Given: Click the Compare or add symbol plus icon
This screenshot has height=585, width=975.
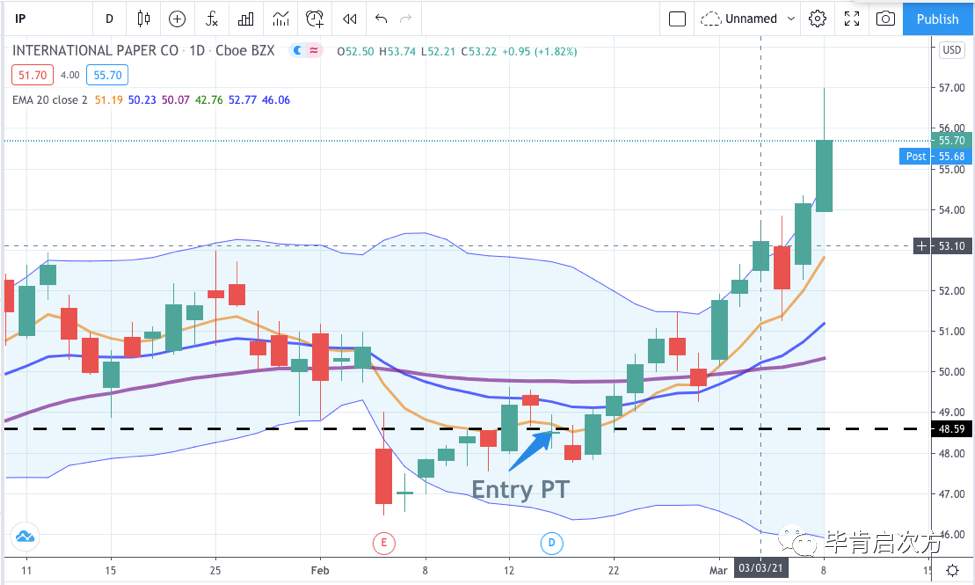Looking at the screenshot, I should point(177,19).
